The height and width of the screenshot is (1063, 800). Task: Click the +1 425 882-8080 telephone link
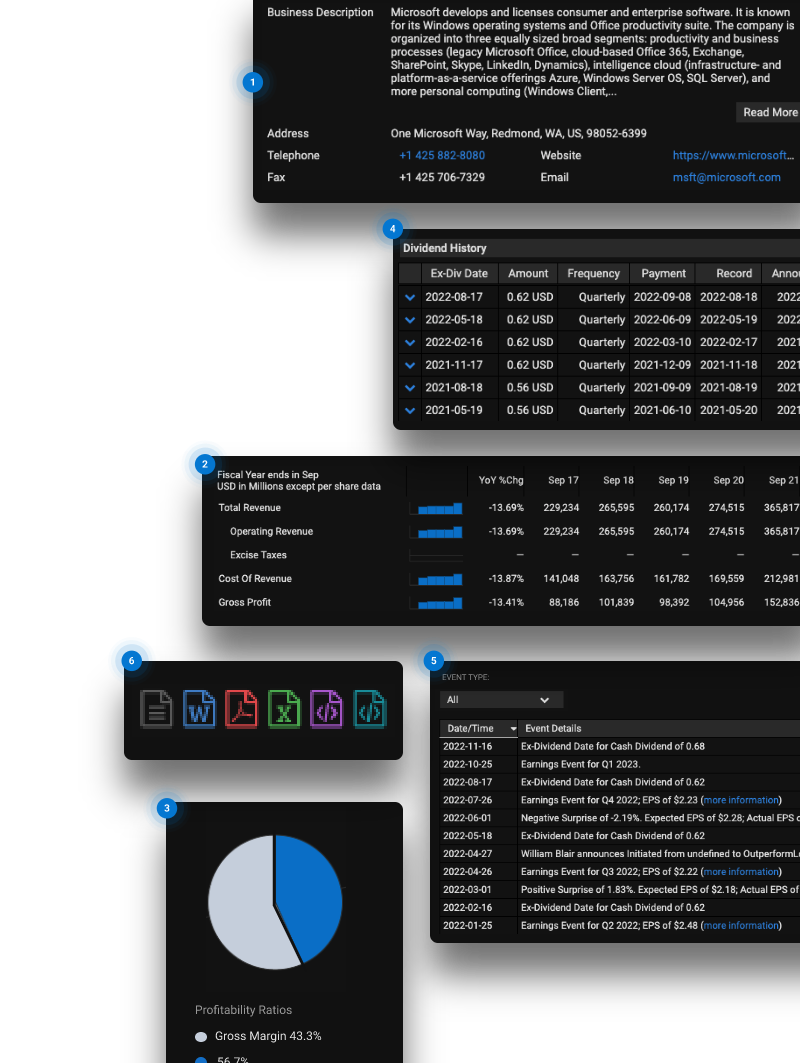pyautogui.click(x=442, y=155)
